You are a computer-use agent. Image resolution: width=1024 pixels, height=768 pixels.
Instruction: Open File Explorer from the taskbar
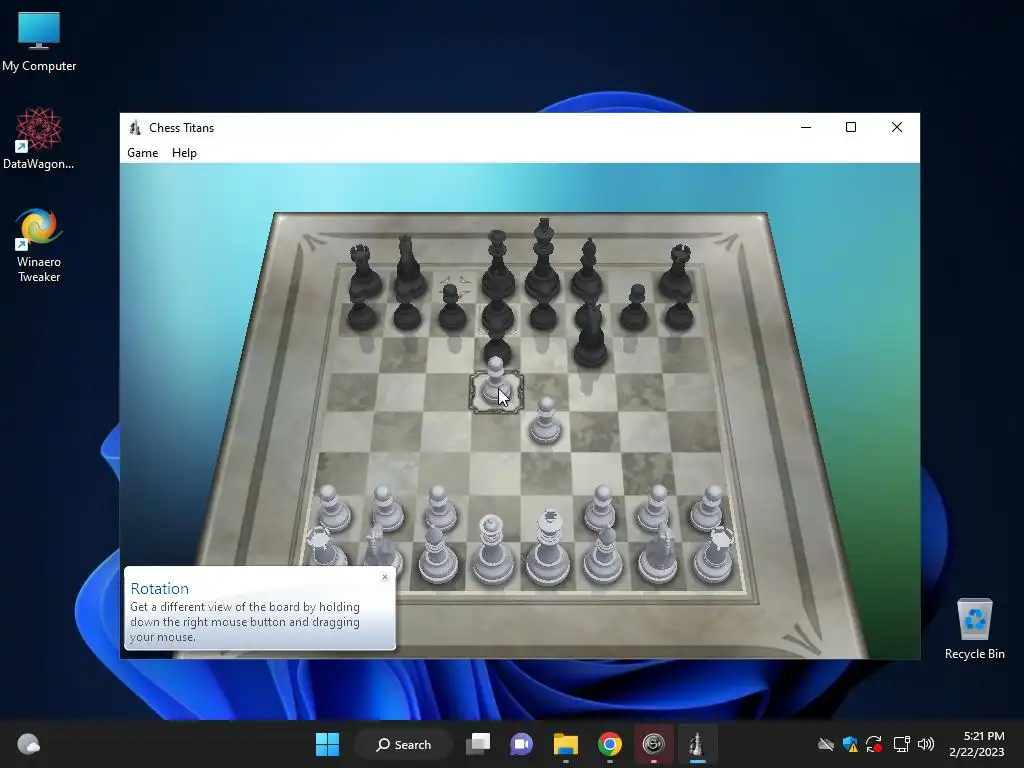point(566,744)
